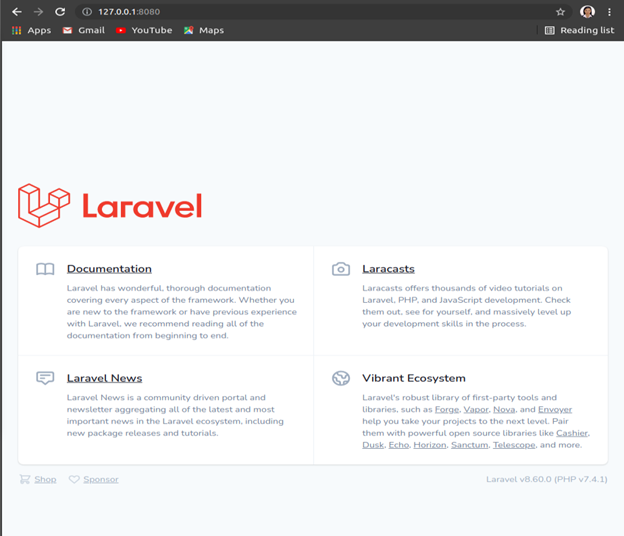Open the YouTube bookmark
Viewport: 624px width, 536px height.
click(x=144, y=30)
